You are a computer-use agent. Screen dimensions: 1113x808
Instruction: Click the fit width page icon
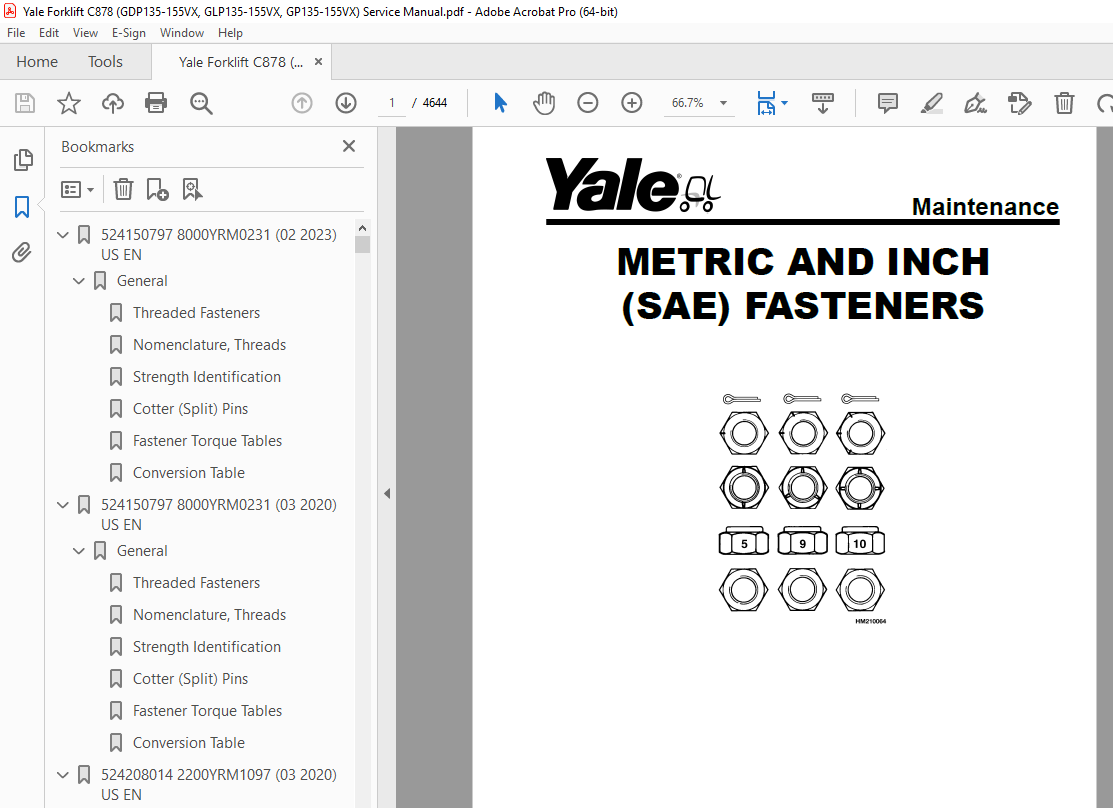(767, 103)
